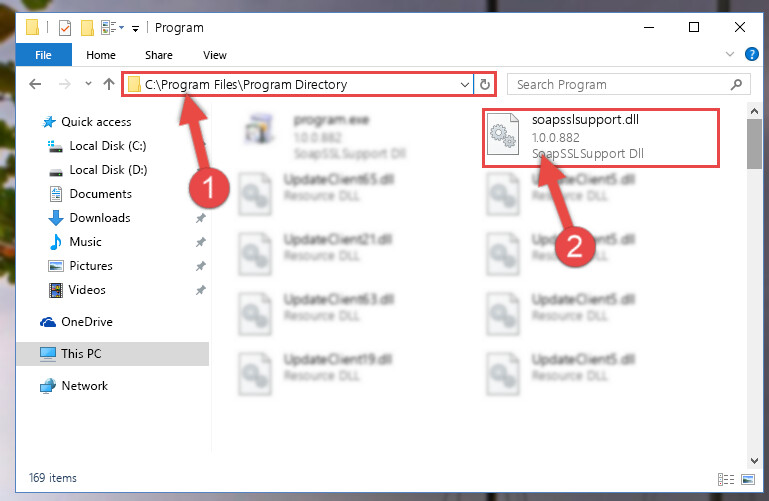Select Downloads in the navigation pane
This screenshot has height=501, width=769.
point(100,218)
